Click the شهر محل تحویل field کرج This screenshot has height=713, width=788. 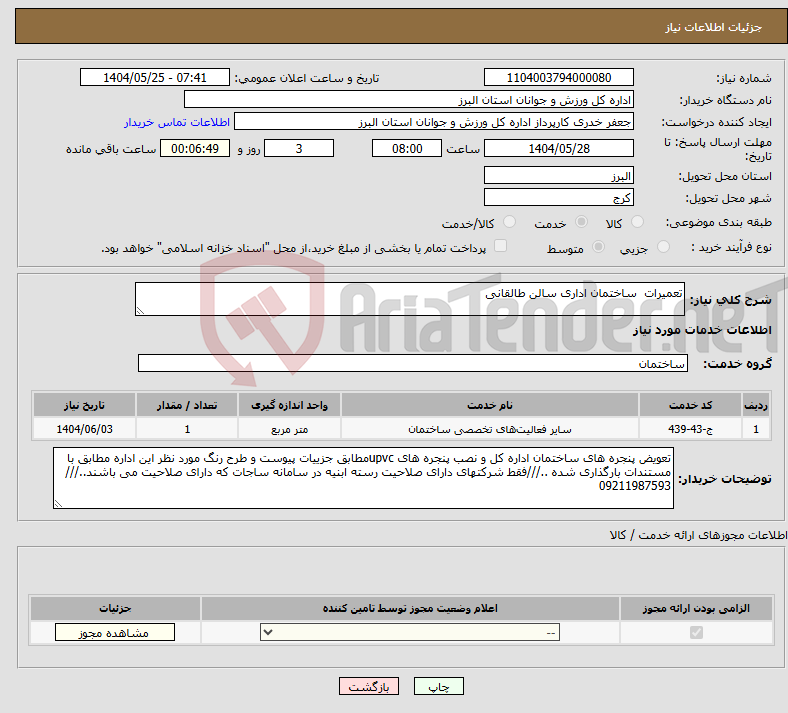pyautogui.click(x=558, y=197)
